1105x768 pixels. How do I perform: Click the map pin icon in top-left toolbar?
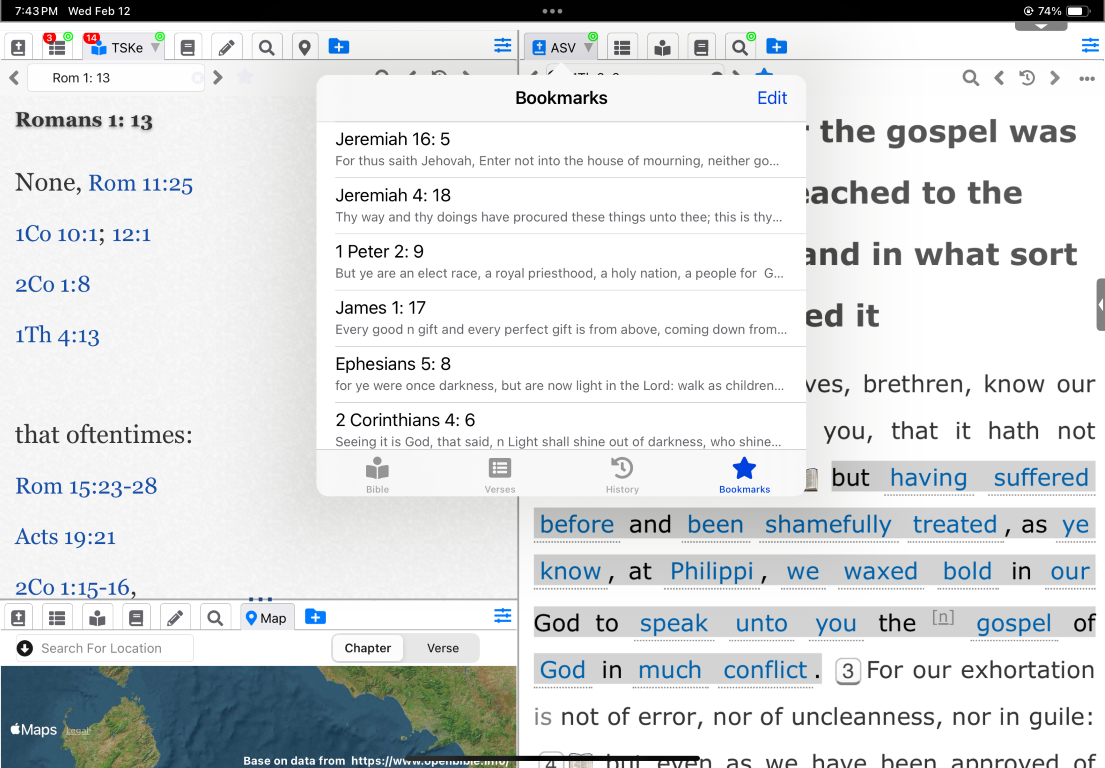coord(305,47)
